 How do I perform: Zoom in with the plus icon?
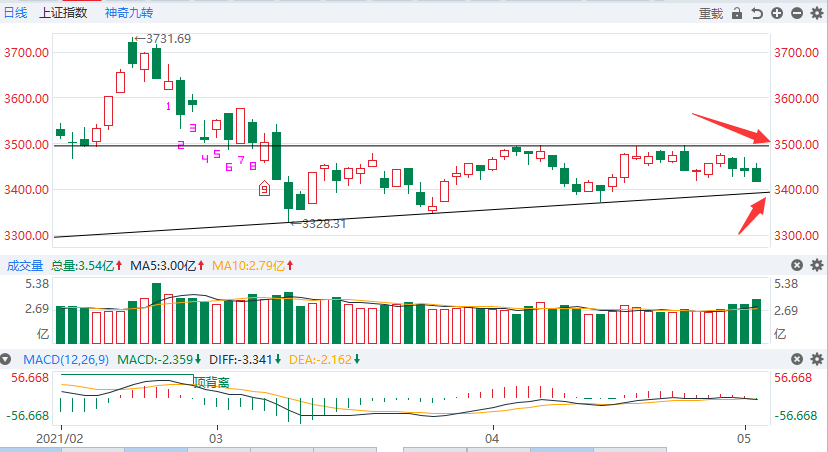coord(777,13)
